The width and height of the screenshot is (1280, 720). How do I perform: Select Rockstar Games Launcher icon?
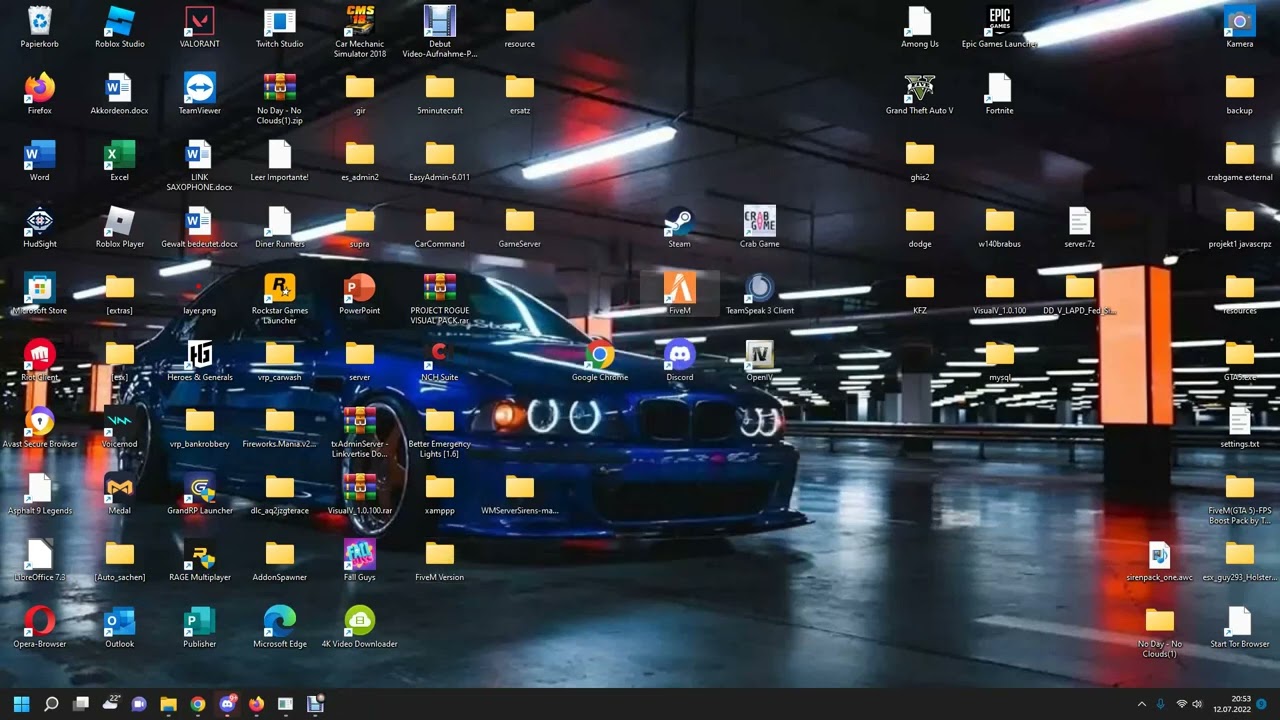[280, 299]
